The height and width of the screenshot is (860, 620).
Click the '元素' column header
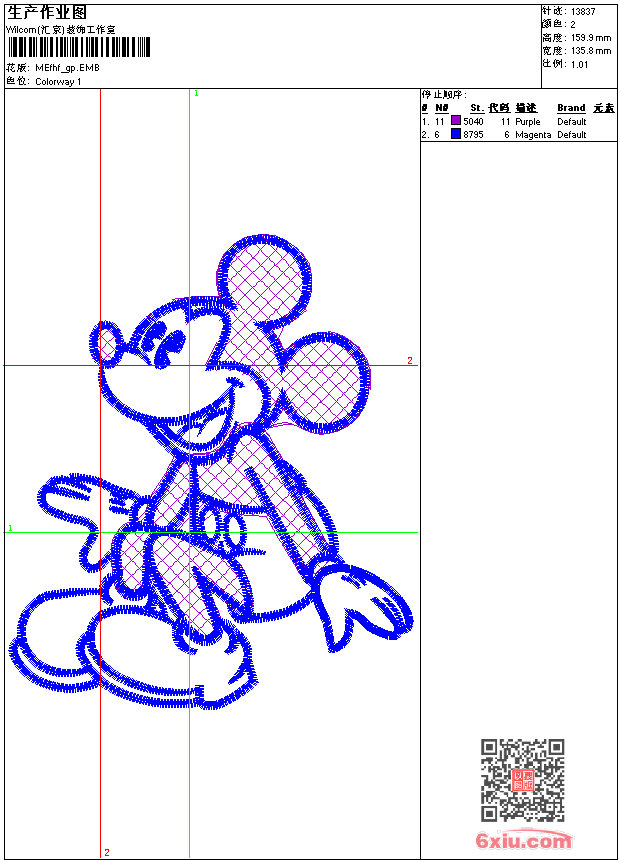[604, 108]
